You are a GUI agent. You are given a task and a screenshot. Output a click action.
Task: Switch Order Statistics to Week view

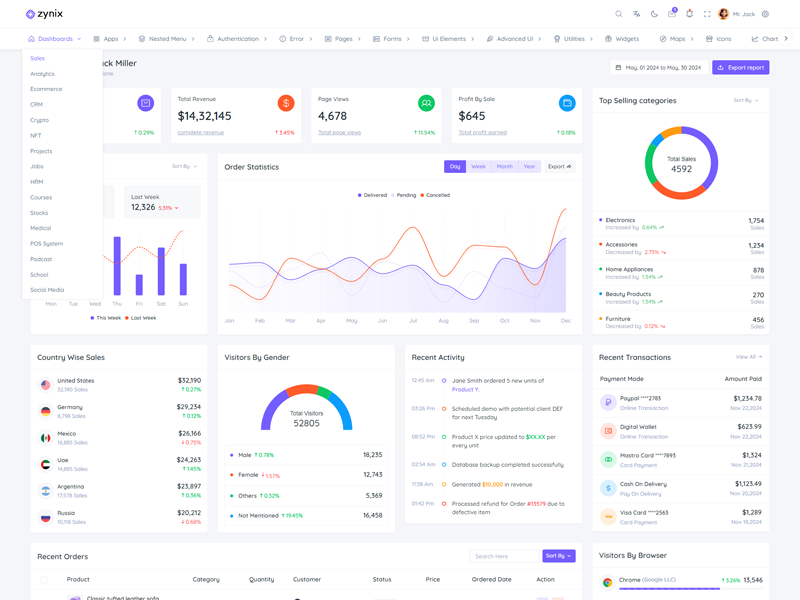(x=478, y=167)
